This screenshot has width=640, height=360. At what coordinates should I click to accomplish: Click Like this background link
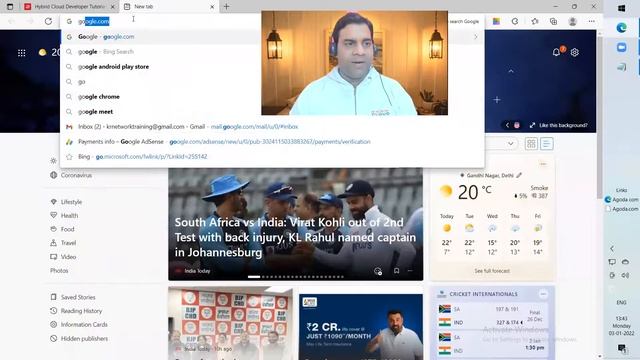pyautogui.click(x=563, y=125)
